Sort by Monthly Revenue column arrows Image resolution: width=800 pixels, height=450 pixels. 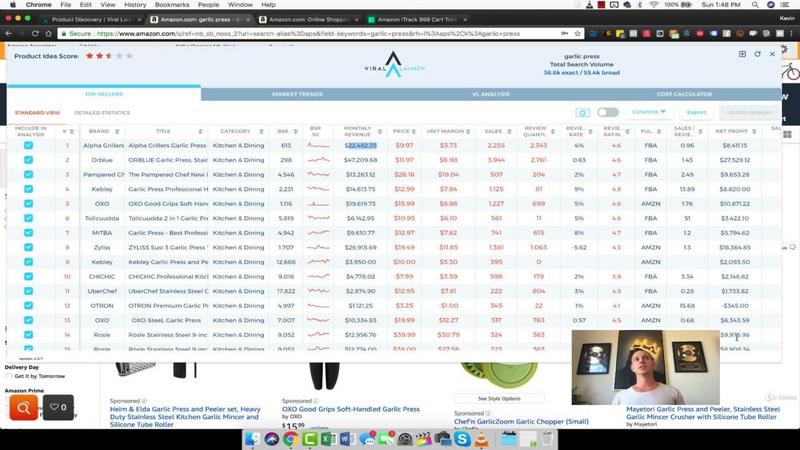pos(380,132)
